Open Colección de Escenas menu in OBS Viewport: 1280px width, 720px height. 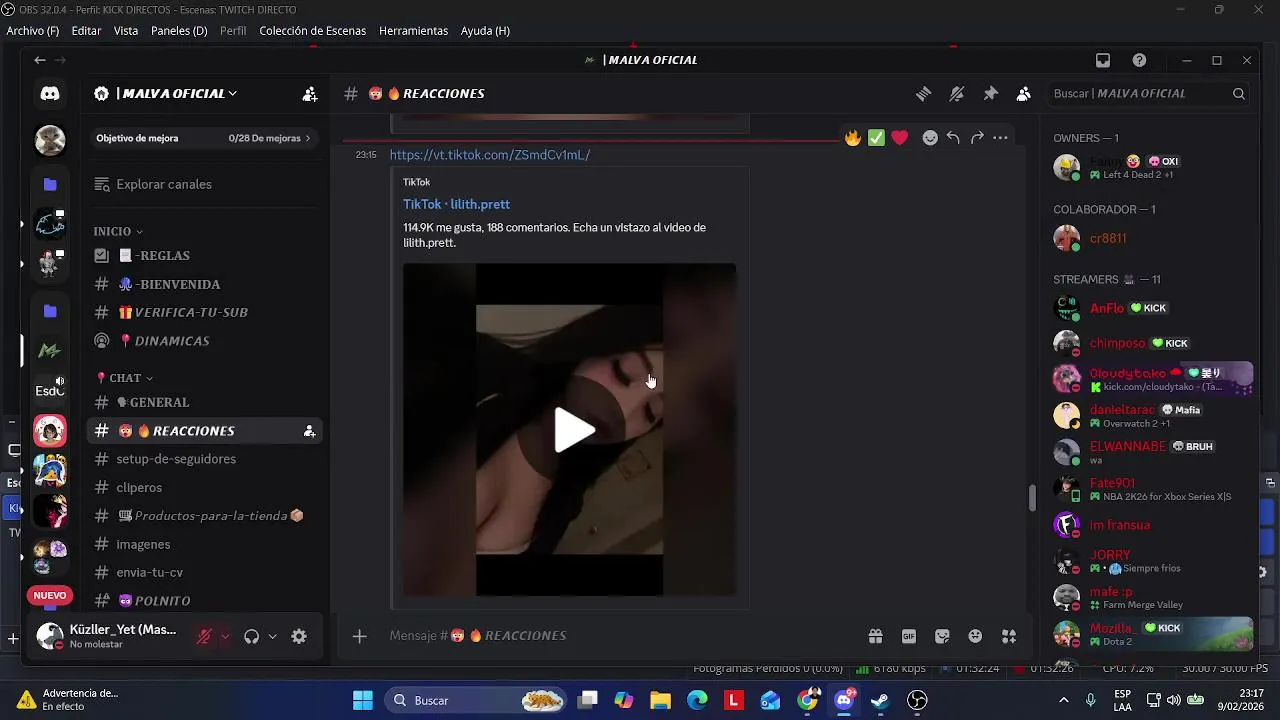click(313, 31)
